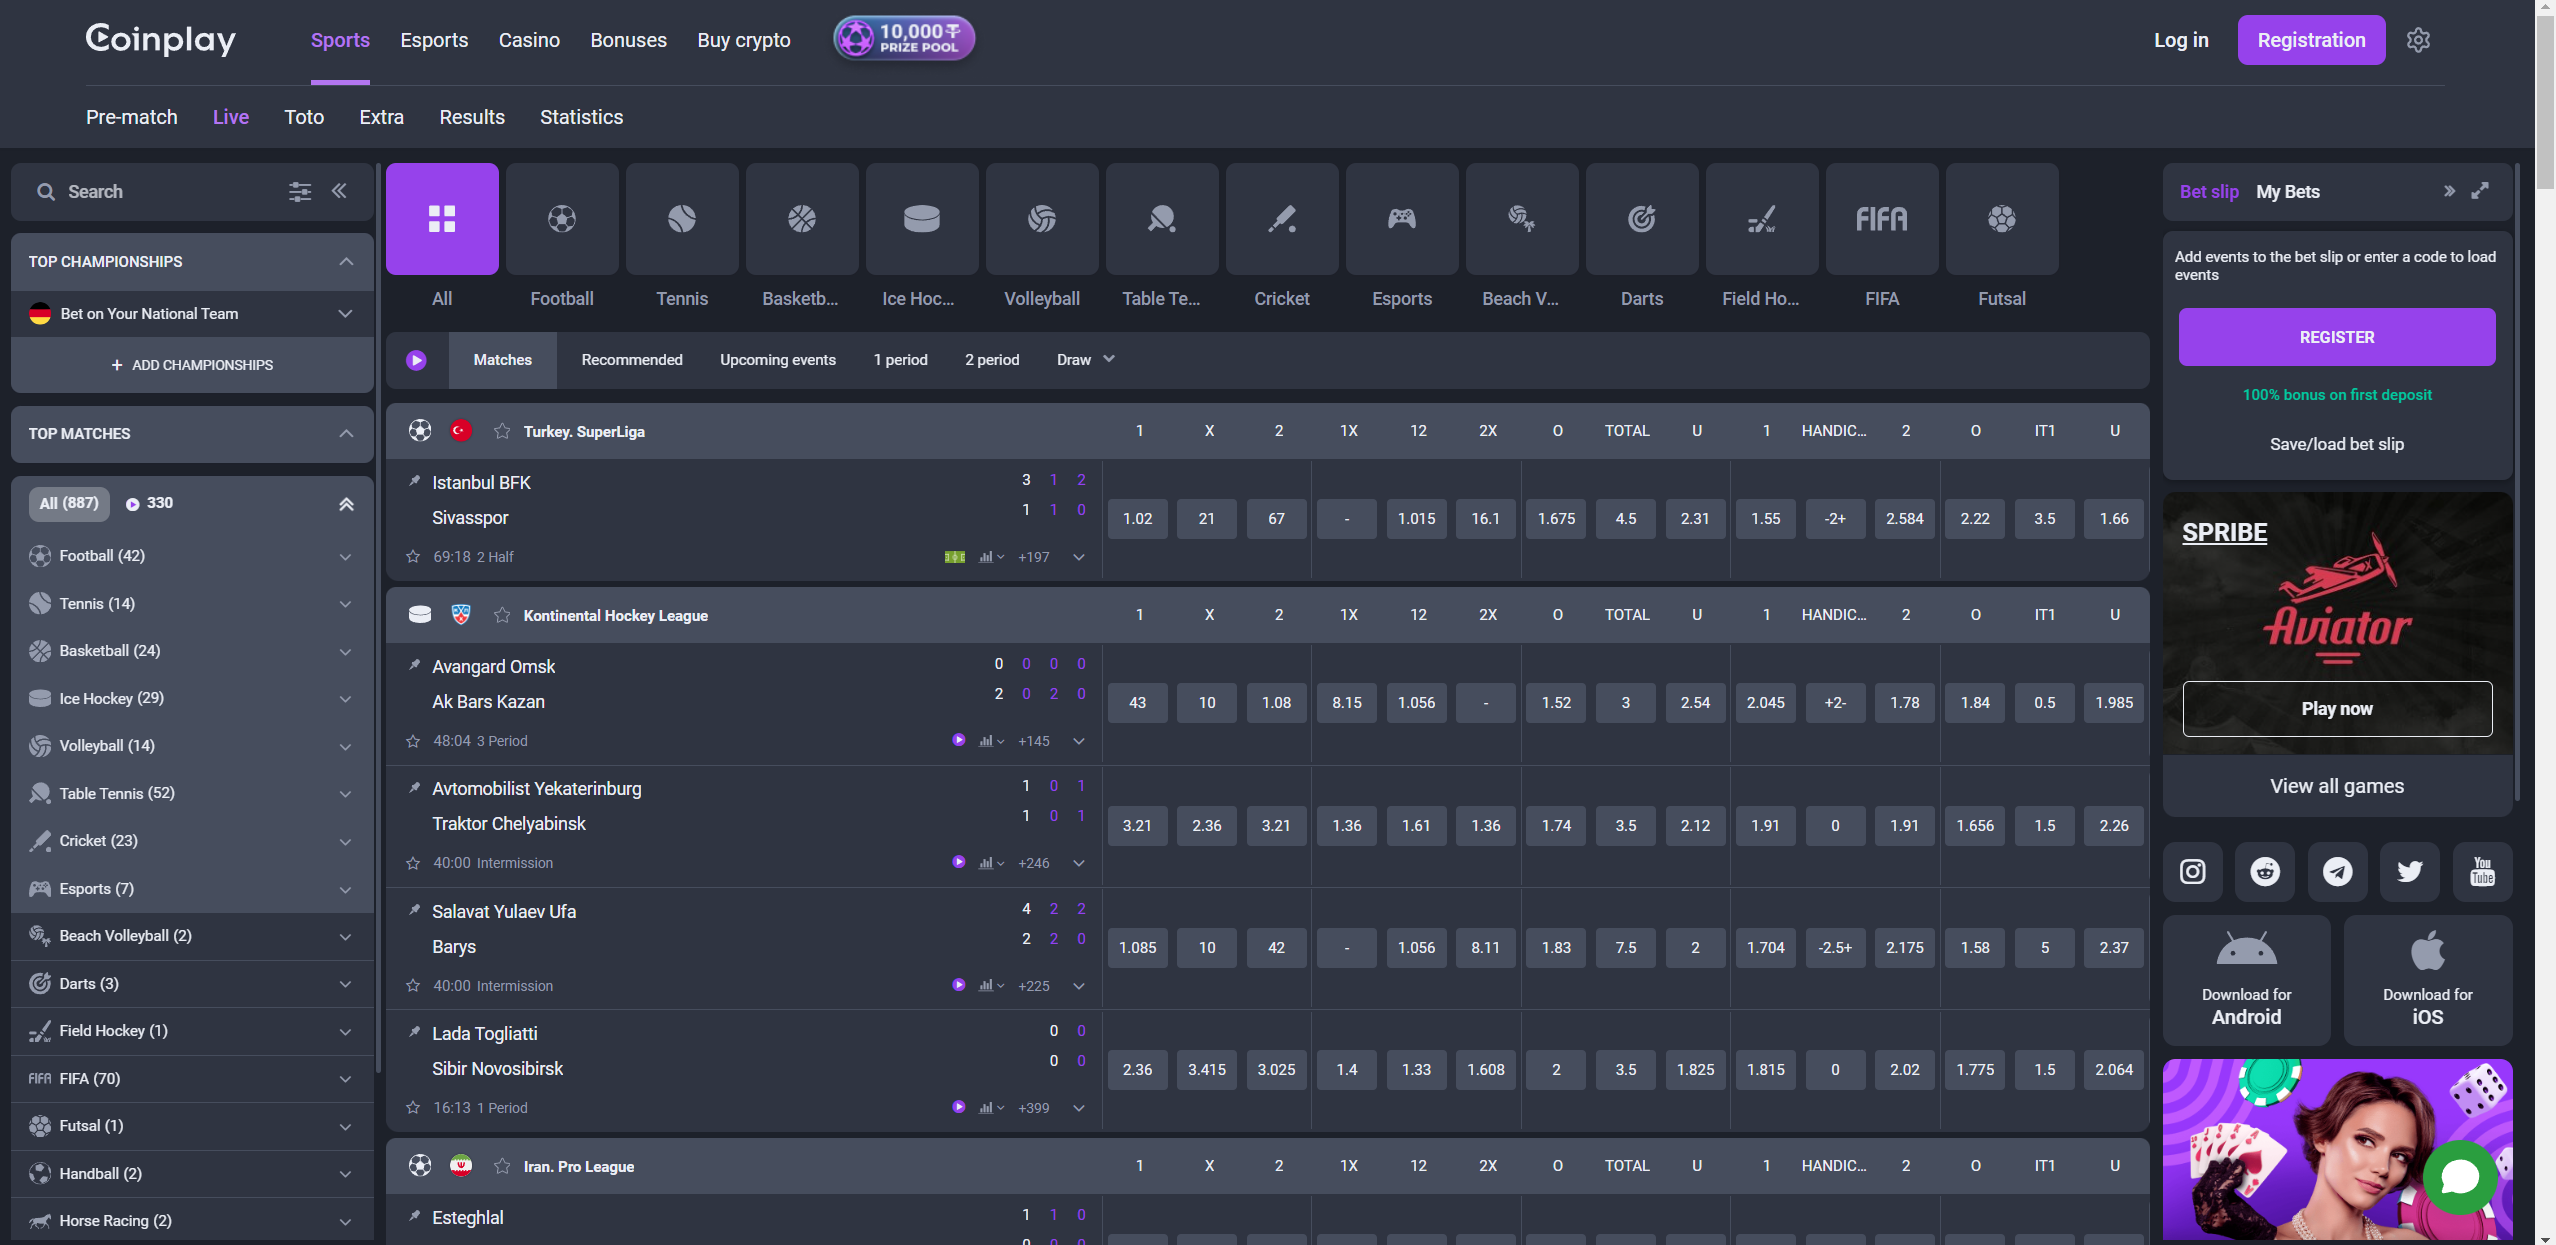Filter by Ice Hockey puck icon
This screenshot has width=2556, height=1245.
click(922, 219)
